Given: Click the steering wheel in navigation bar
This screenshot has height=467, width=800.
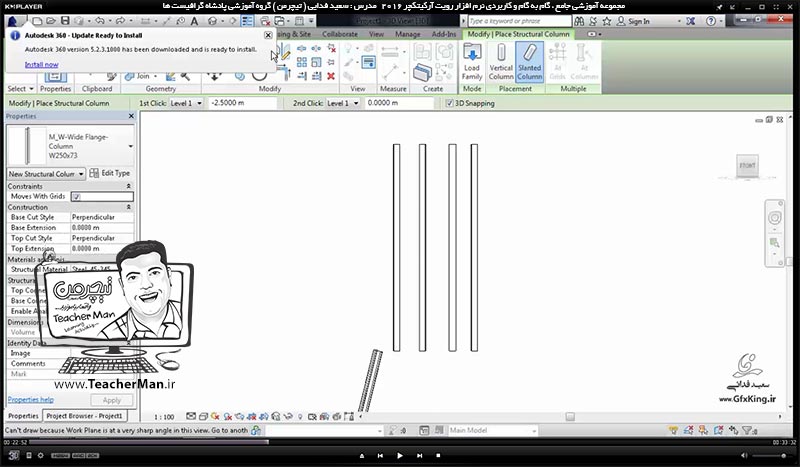Looking at the screenshot, I should pyautogui.click(x=774, y=218).
